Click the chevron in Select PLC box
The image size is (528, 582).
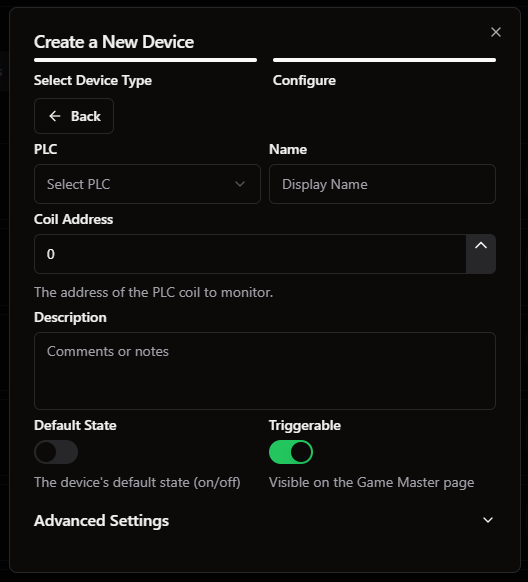point(240,184)
